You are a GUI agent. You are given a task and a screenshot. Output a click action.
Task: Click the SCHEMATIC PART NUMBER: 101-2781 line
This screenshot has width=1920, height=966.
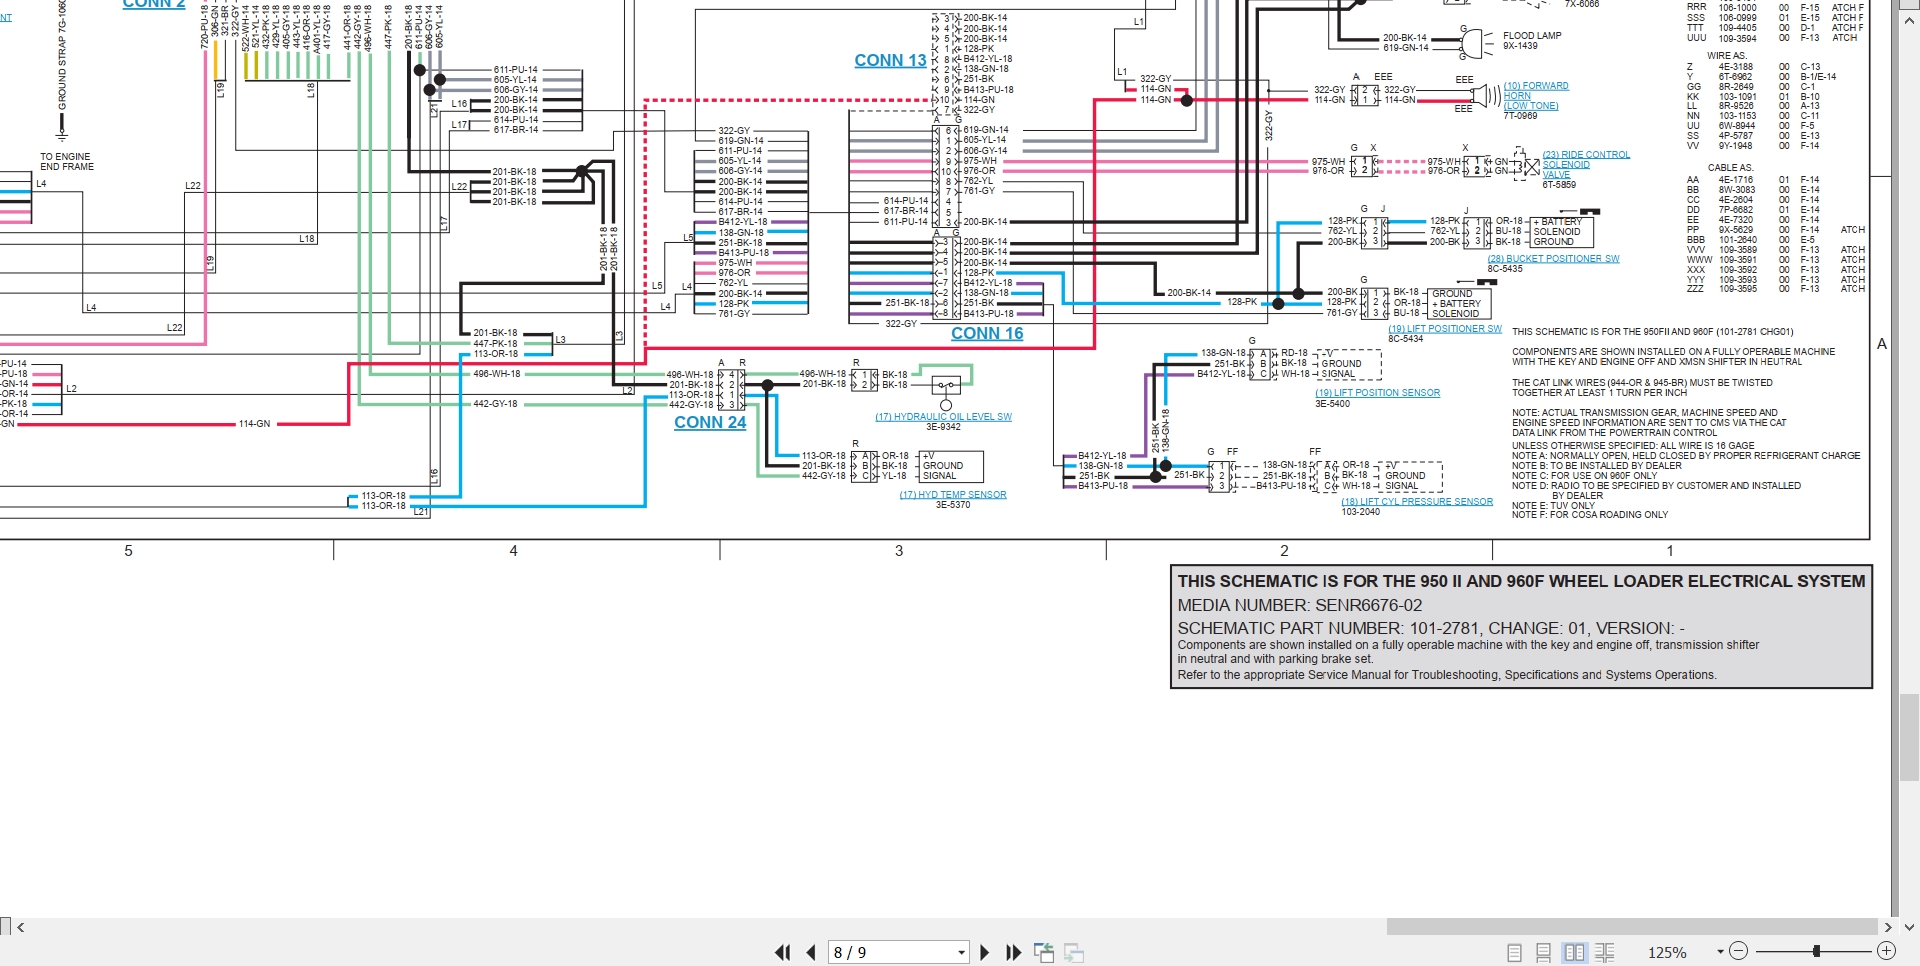tap(1432, 628)
